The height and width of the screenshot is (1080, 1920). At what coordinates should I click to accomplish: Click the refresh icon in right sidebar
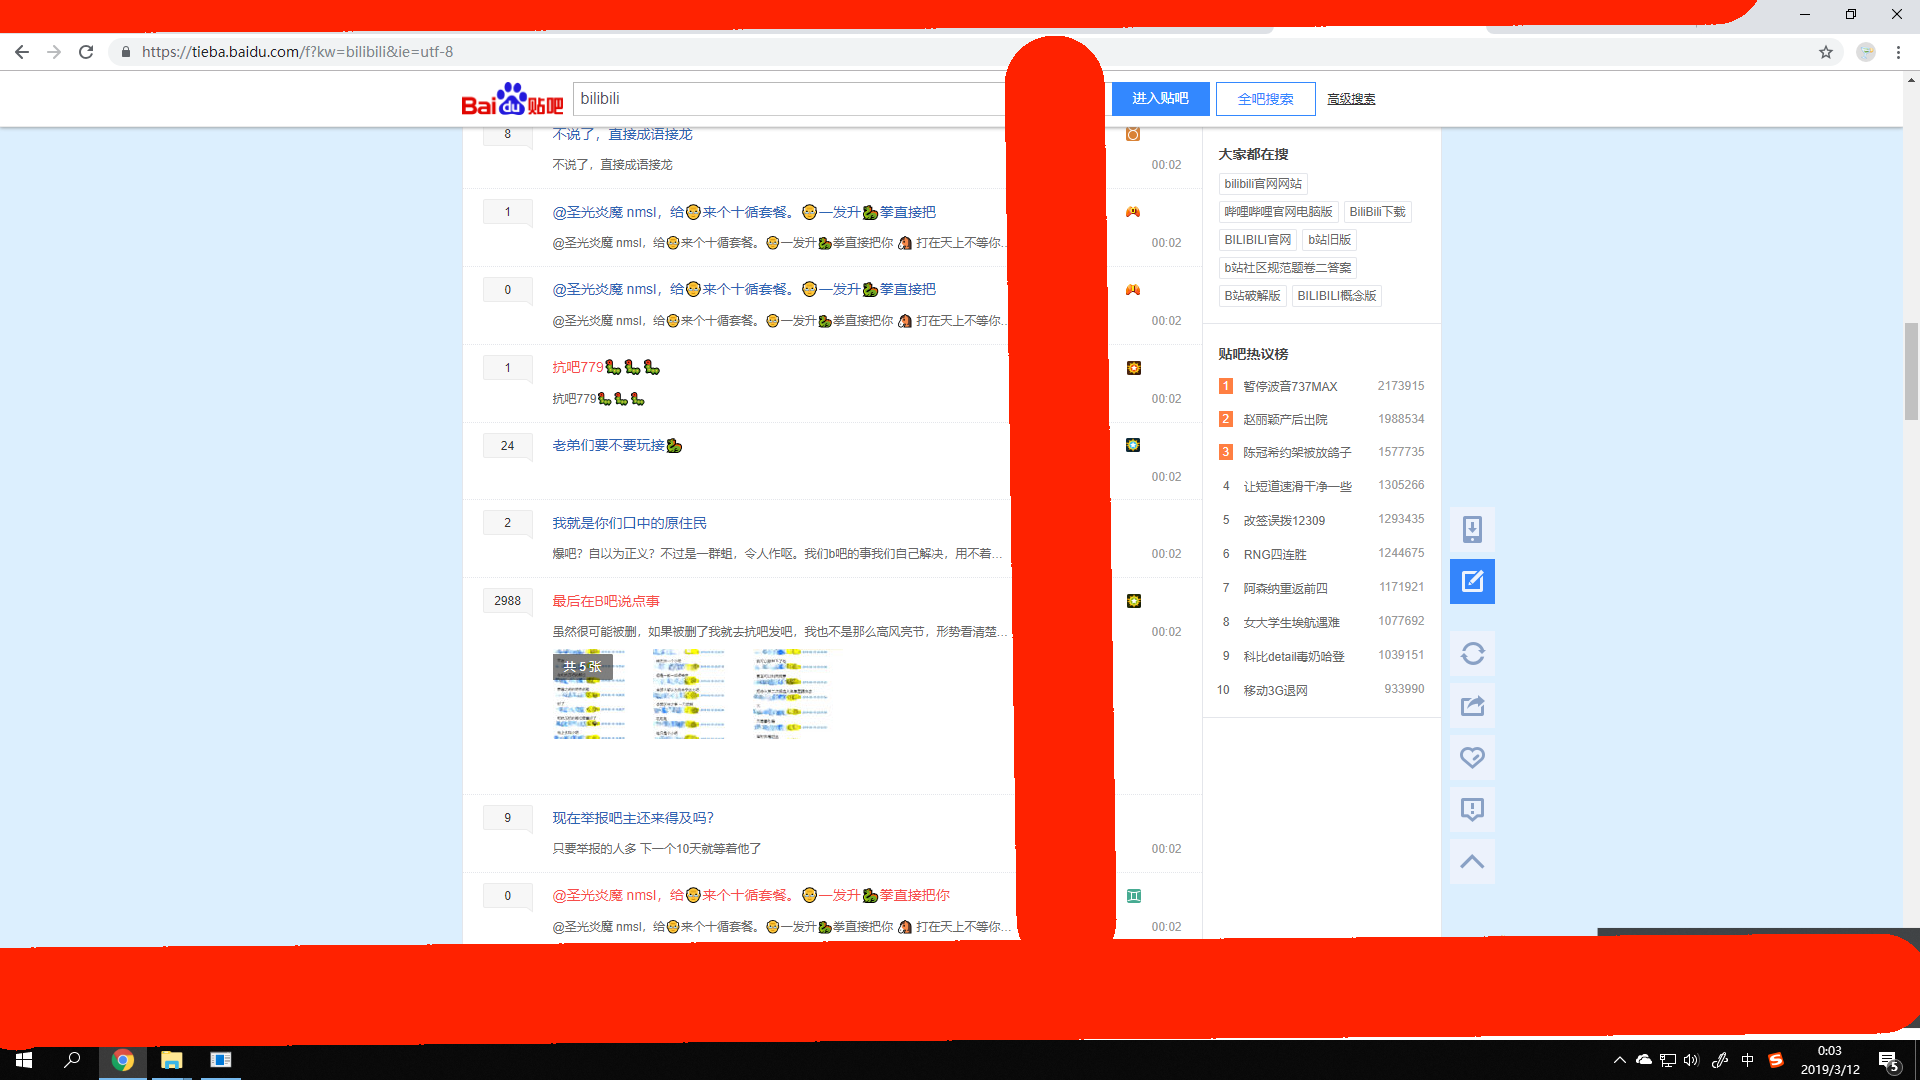tap(1472, 654)
